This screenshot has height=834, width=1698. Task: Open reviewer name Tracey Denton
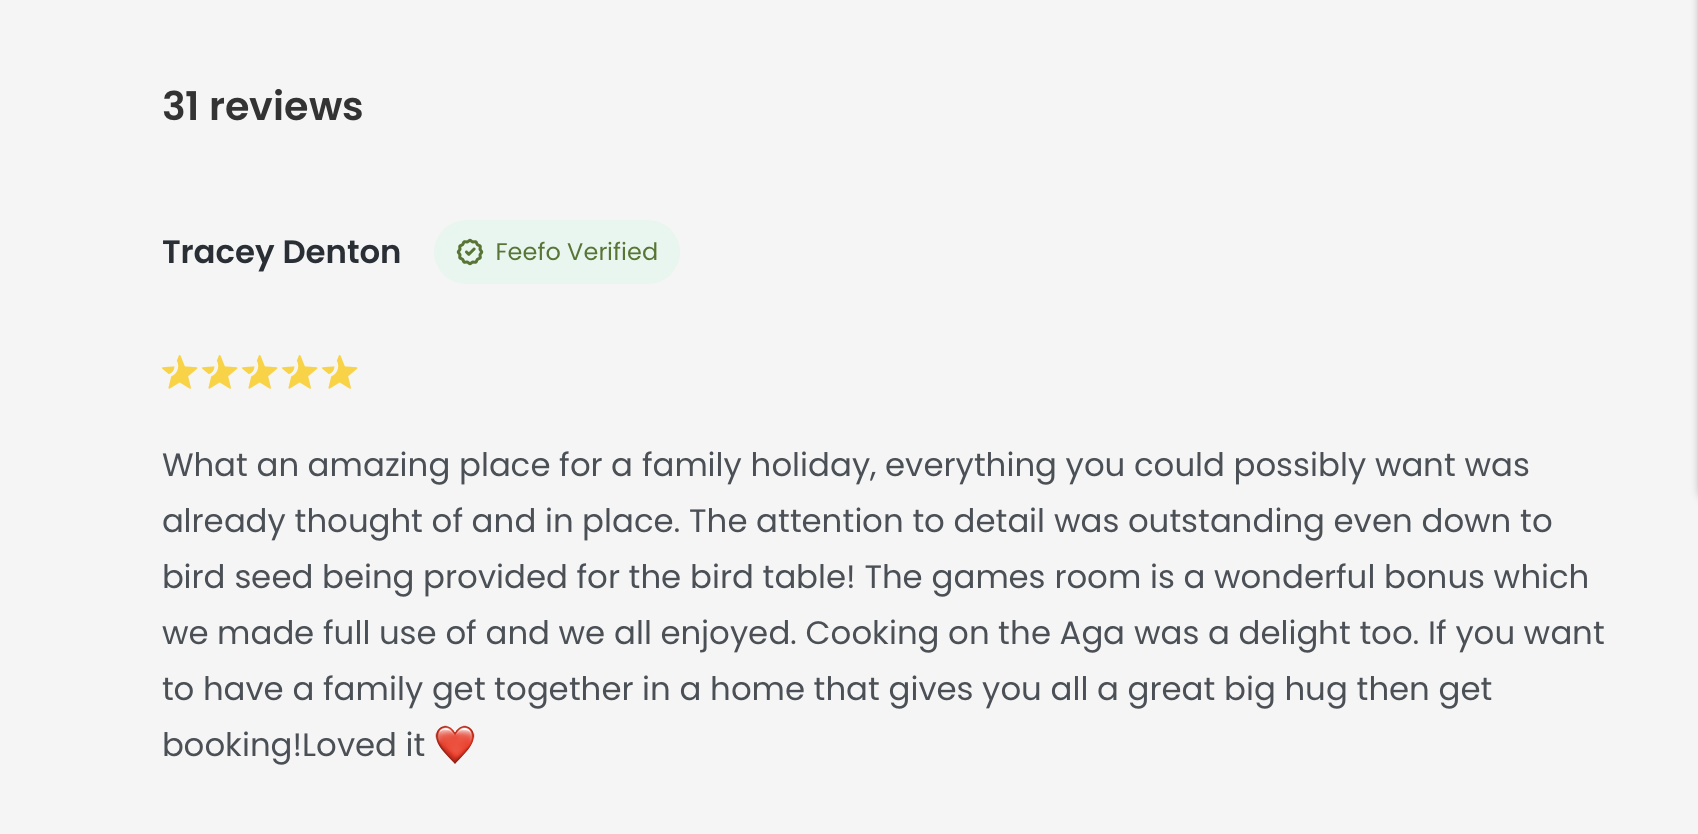coord(281,252)
